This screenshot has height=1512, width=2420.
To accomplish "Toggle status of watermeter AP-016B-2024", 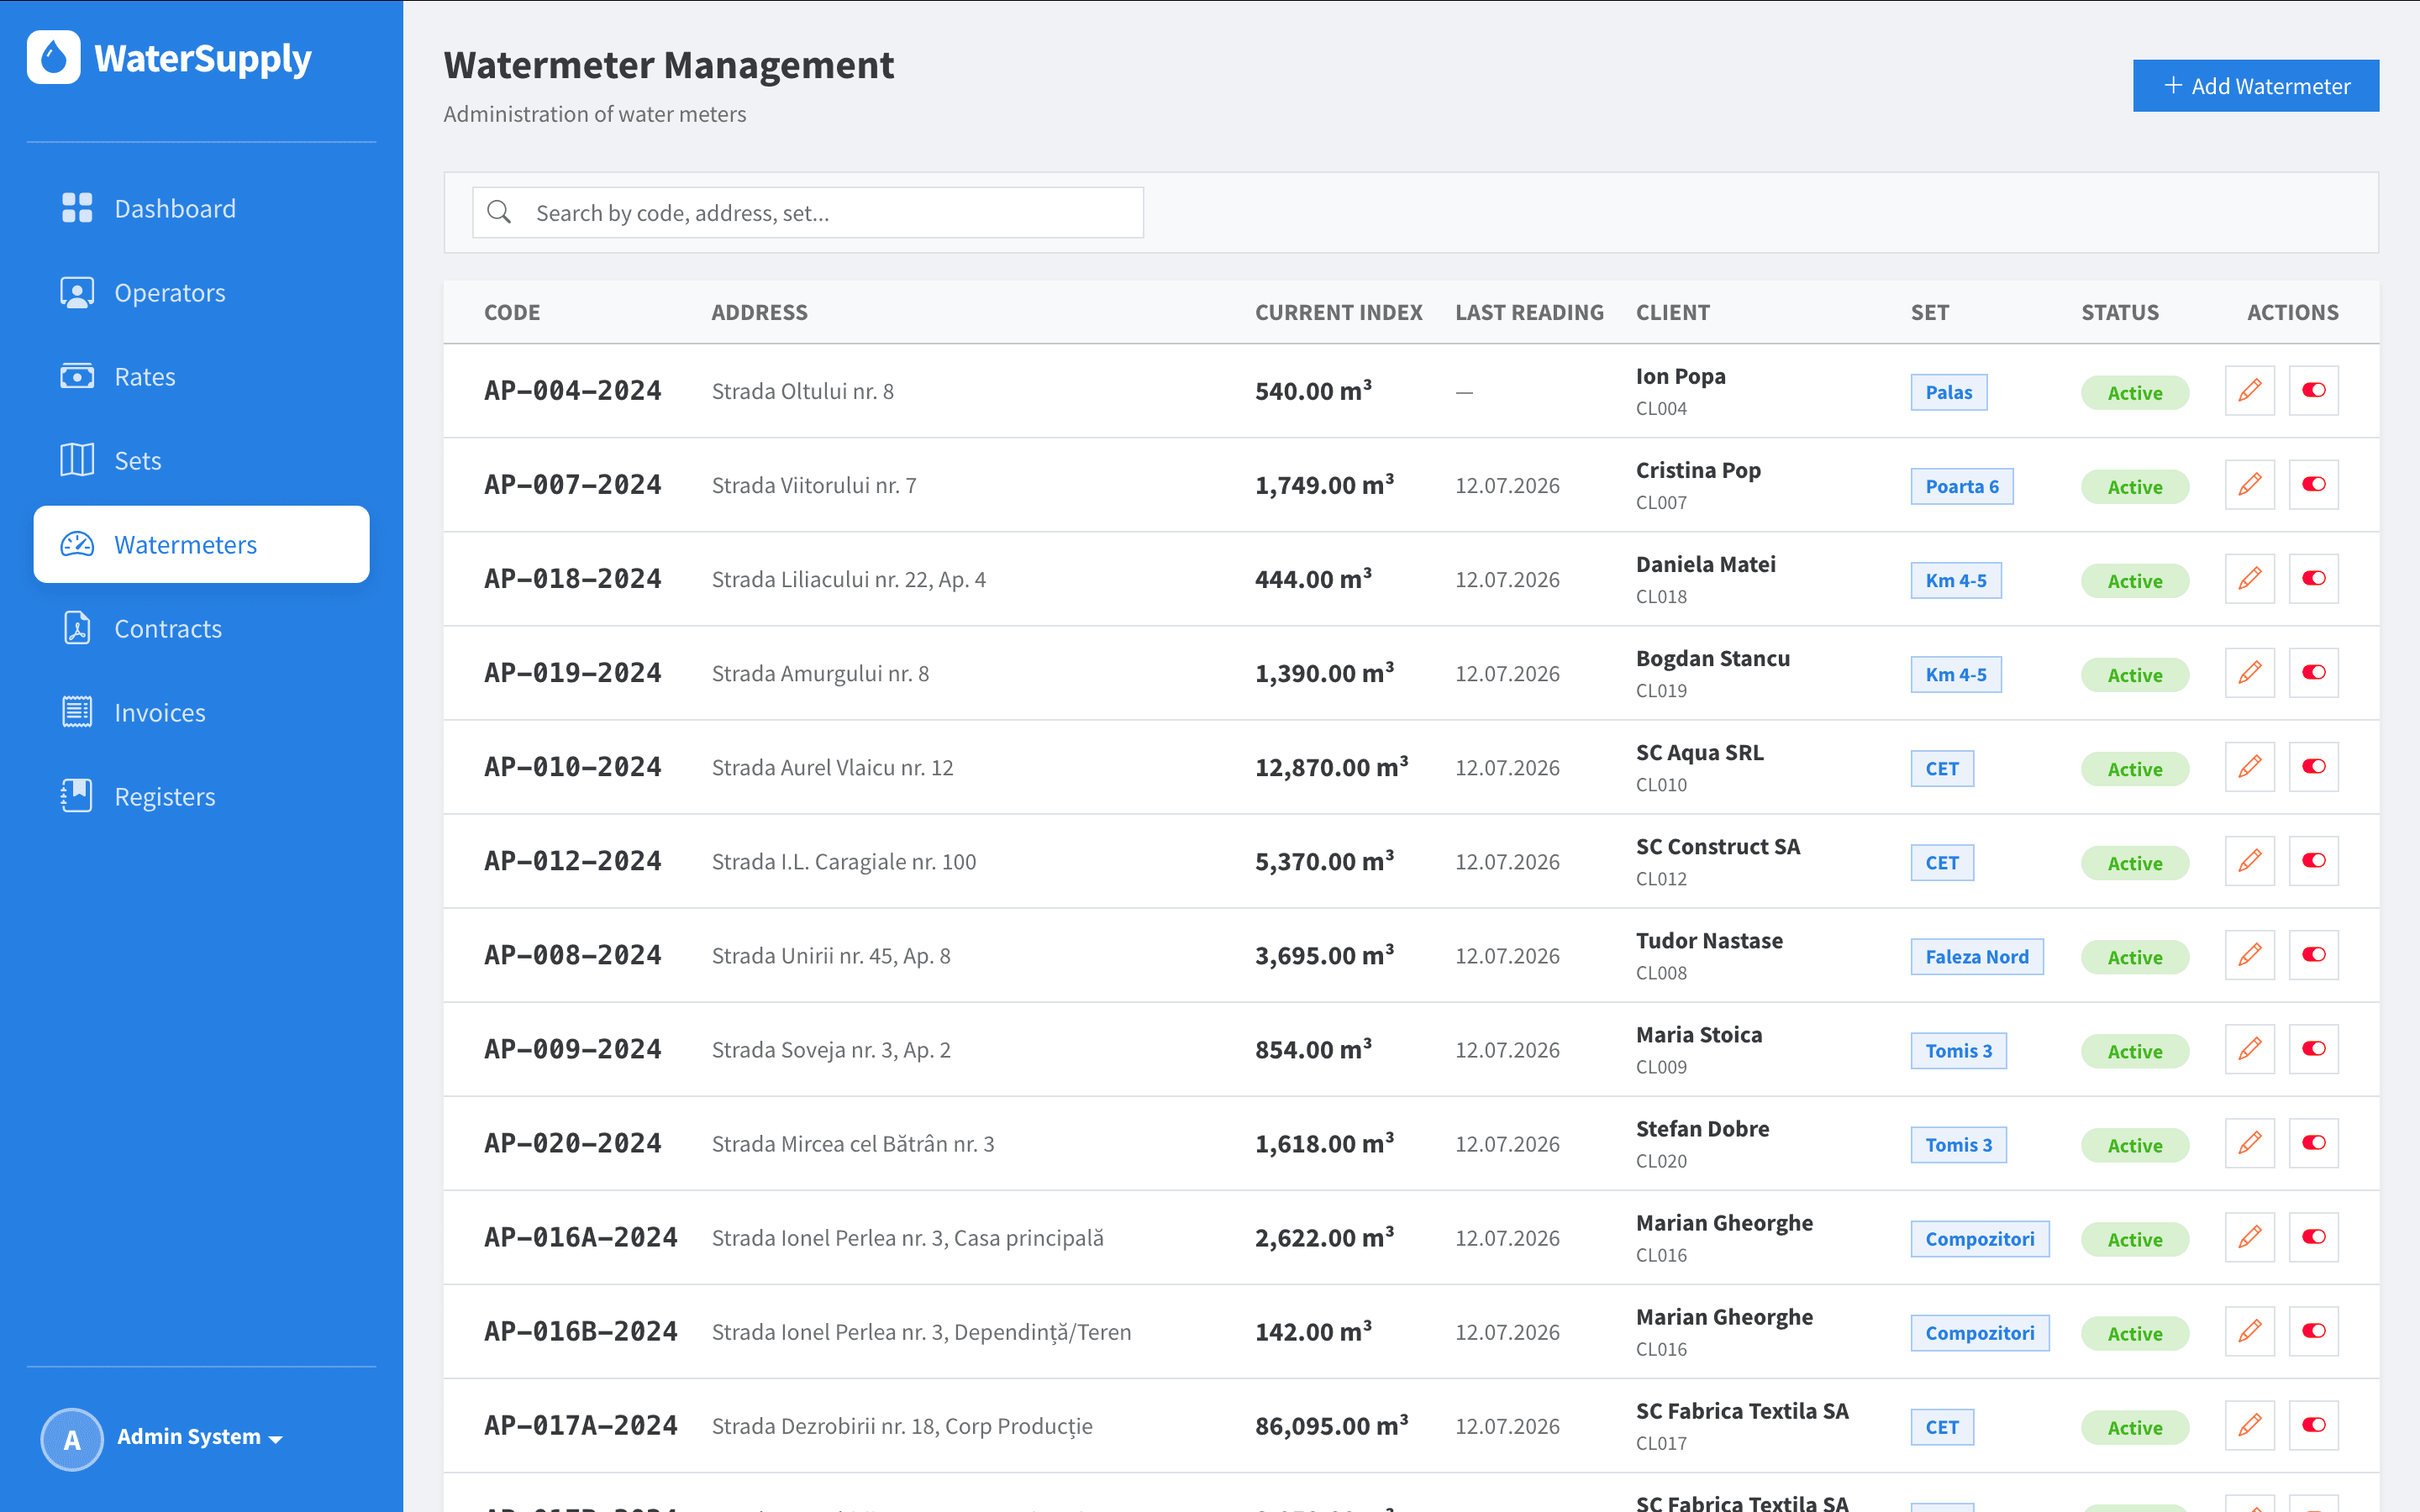I will tap(2314, 1330).
